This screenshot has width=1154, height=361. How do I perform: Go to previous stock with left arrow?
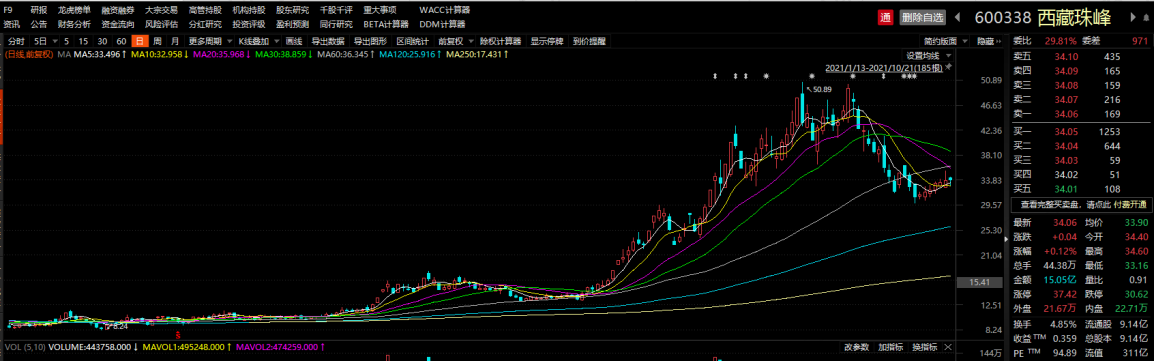coord(958,17)
